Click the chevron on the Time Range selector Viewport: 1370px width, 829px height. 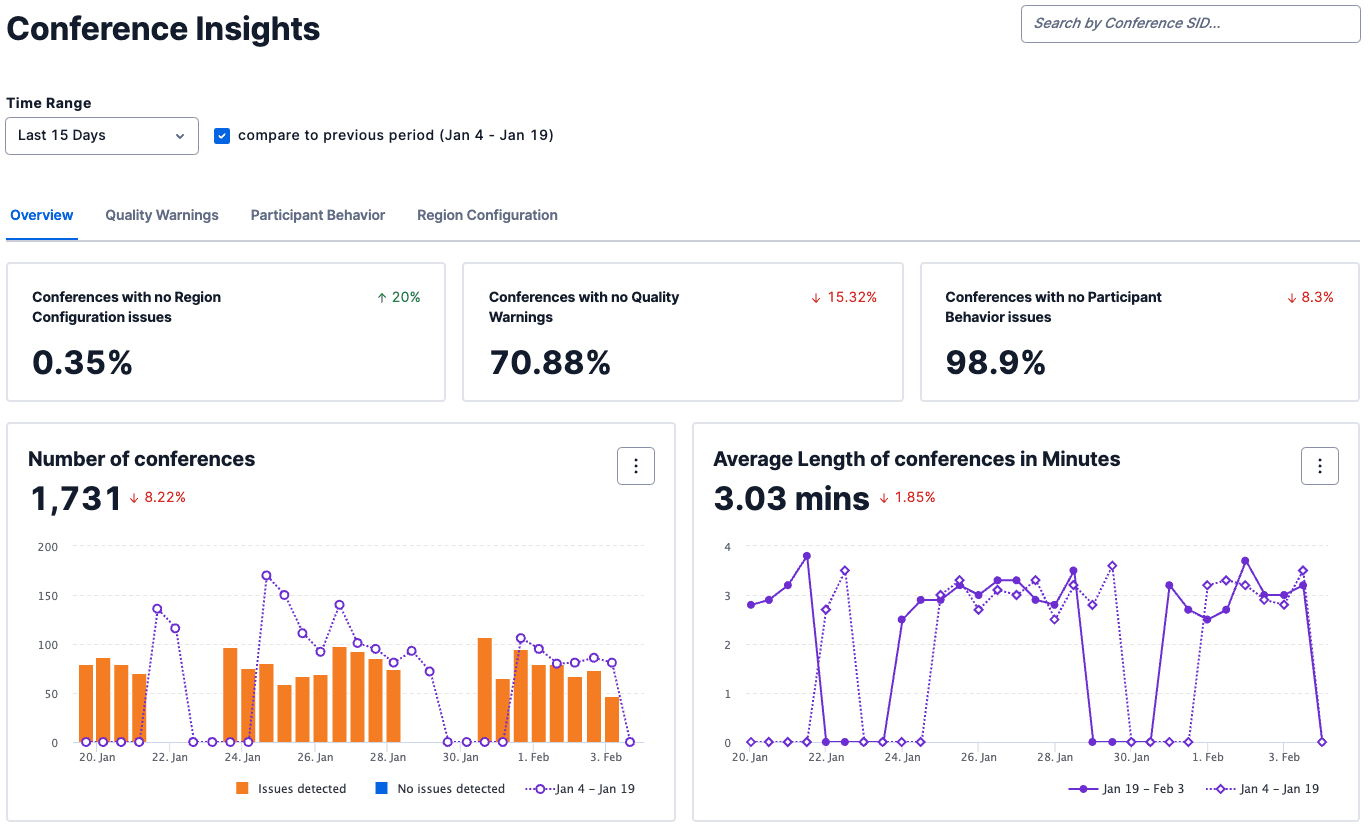179,135
